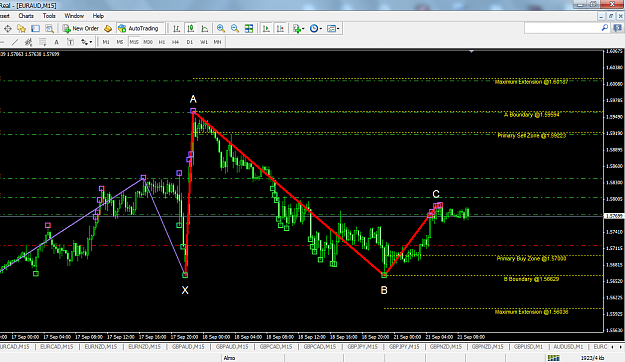Tile the chart windows
Screen dimensions: 625x362
249,29
